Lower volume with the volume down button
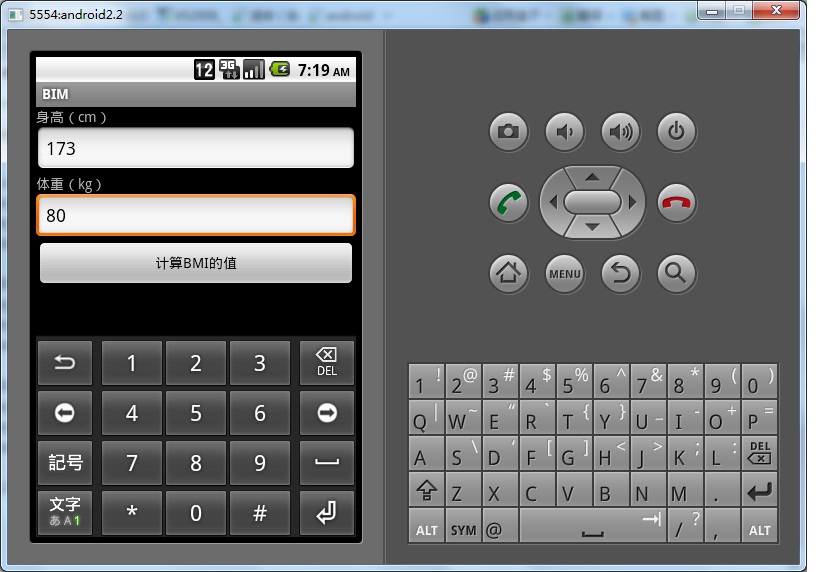 coord(564,131)
